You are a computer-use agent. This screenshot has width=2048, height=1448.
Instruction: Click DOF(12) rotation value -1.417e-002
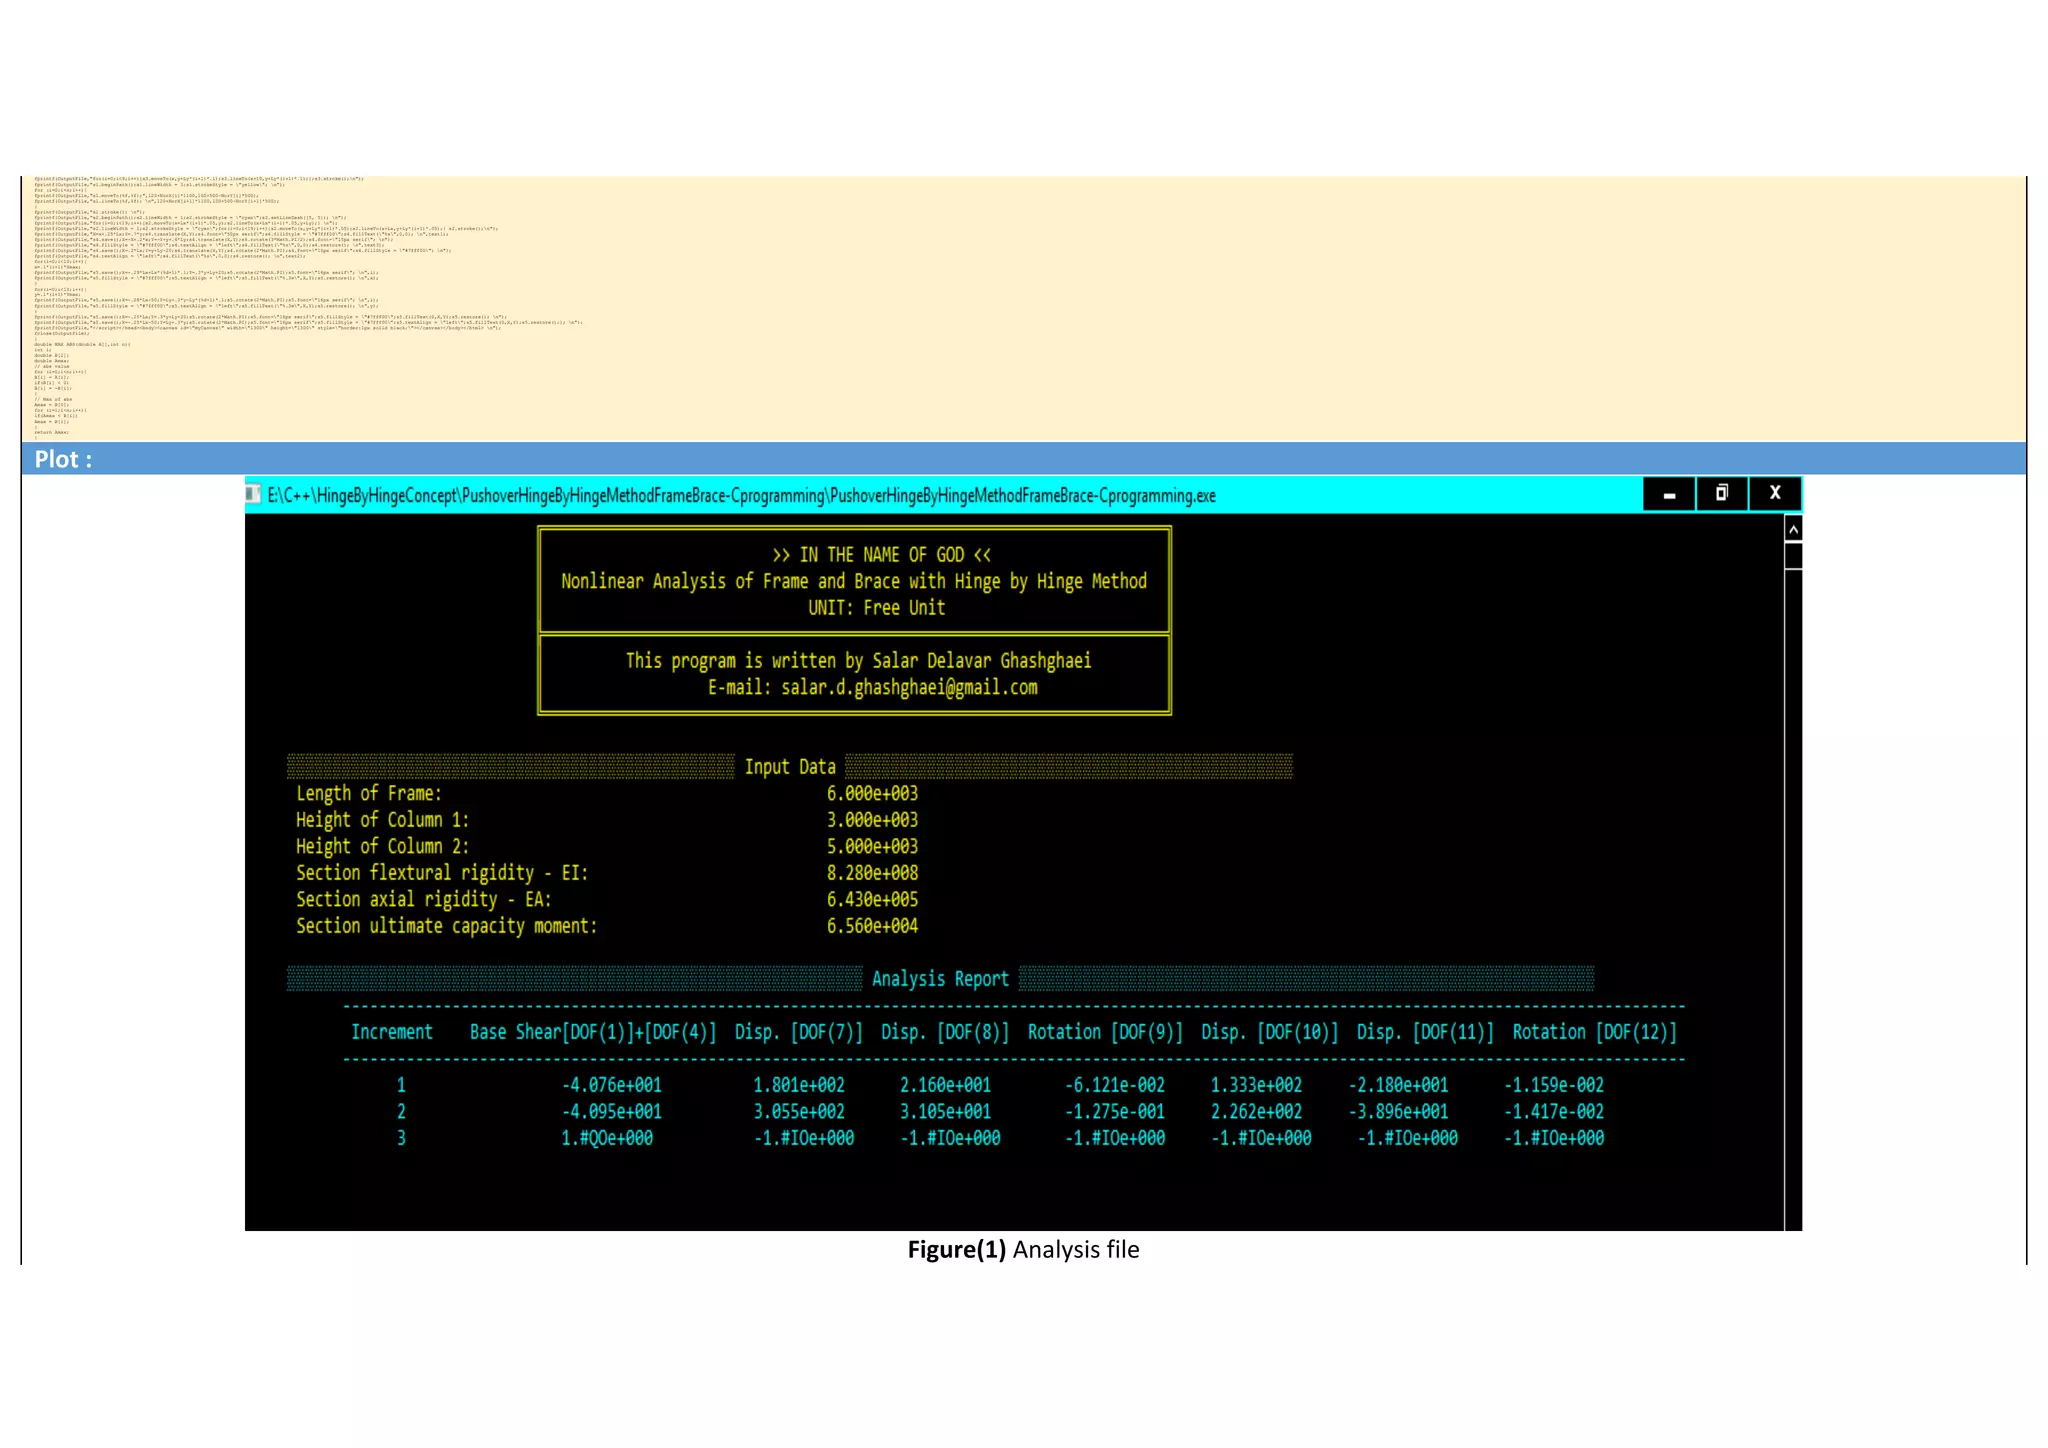(1554, 1112)
